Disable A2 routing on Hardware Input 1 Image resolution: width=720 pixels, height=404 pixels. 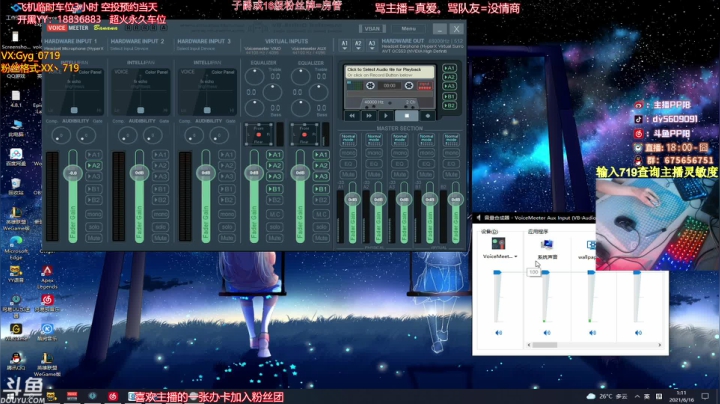point(94,166)
